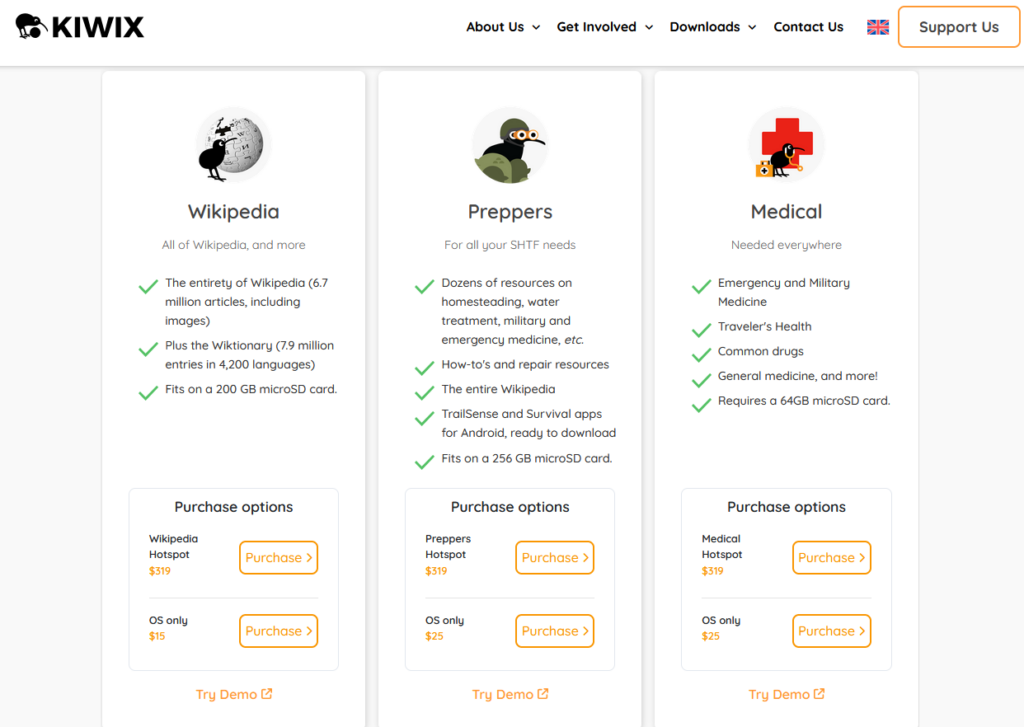Click the UK flag language icon
The width and height of the screenshot is (1024, 727).
tap(878, 27)
